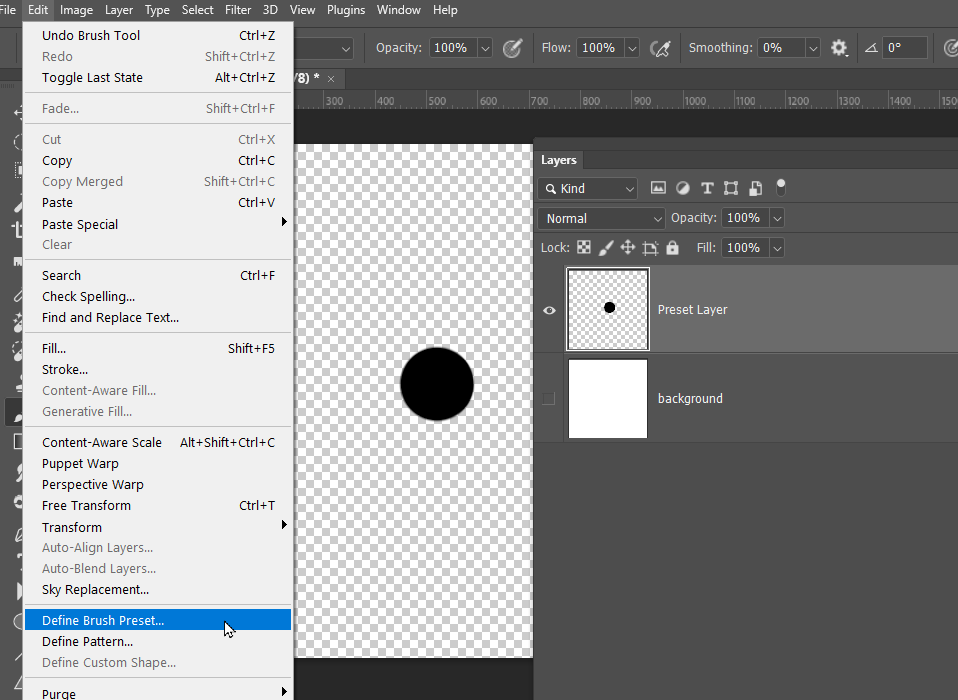Enable airbrush-style build-up in the options bar
The image size is (958, 700).
point(659,47)
